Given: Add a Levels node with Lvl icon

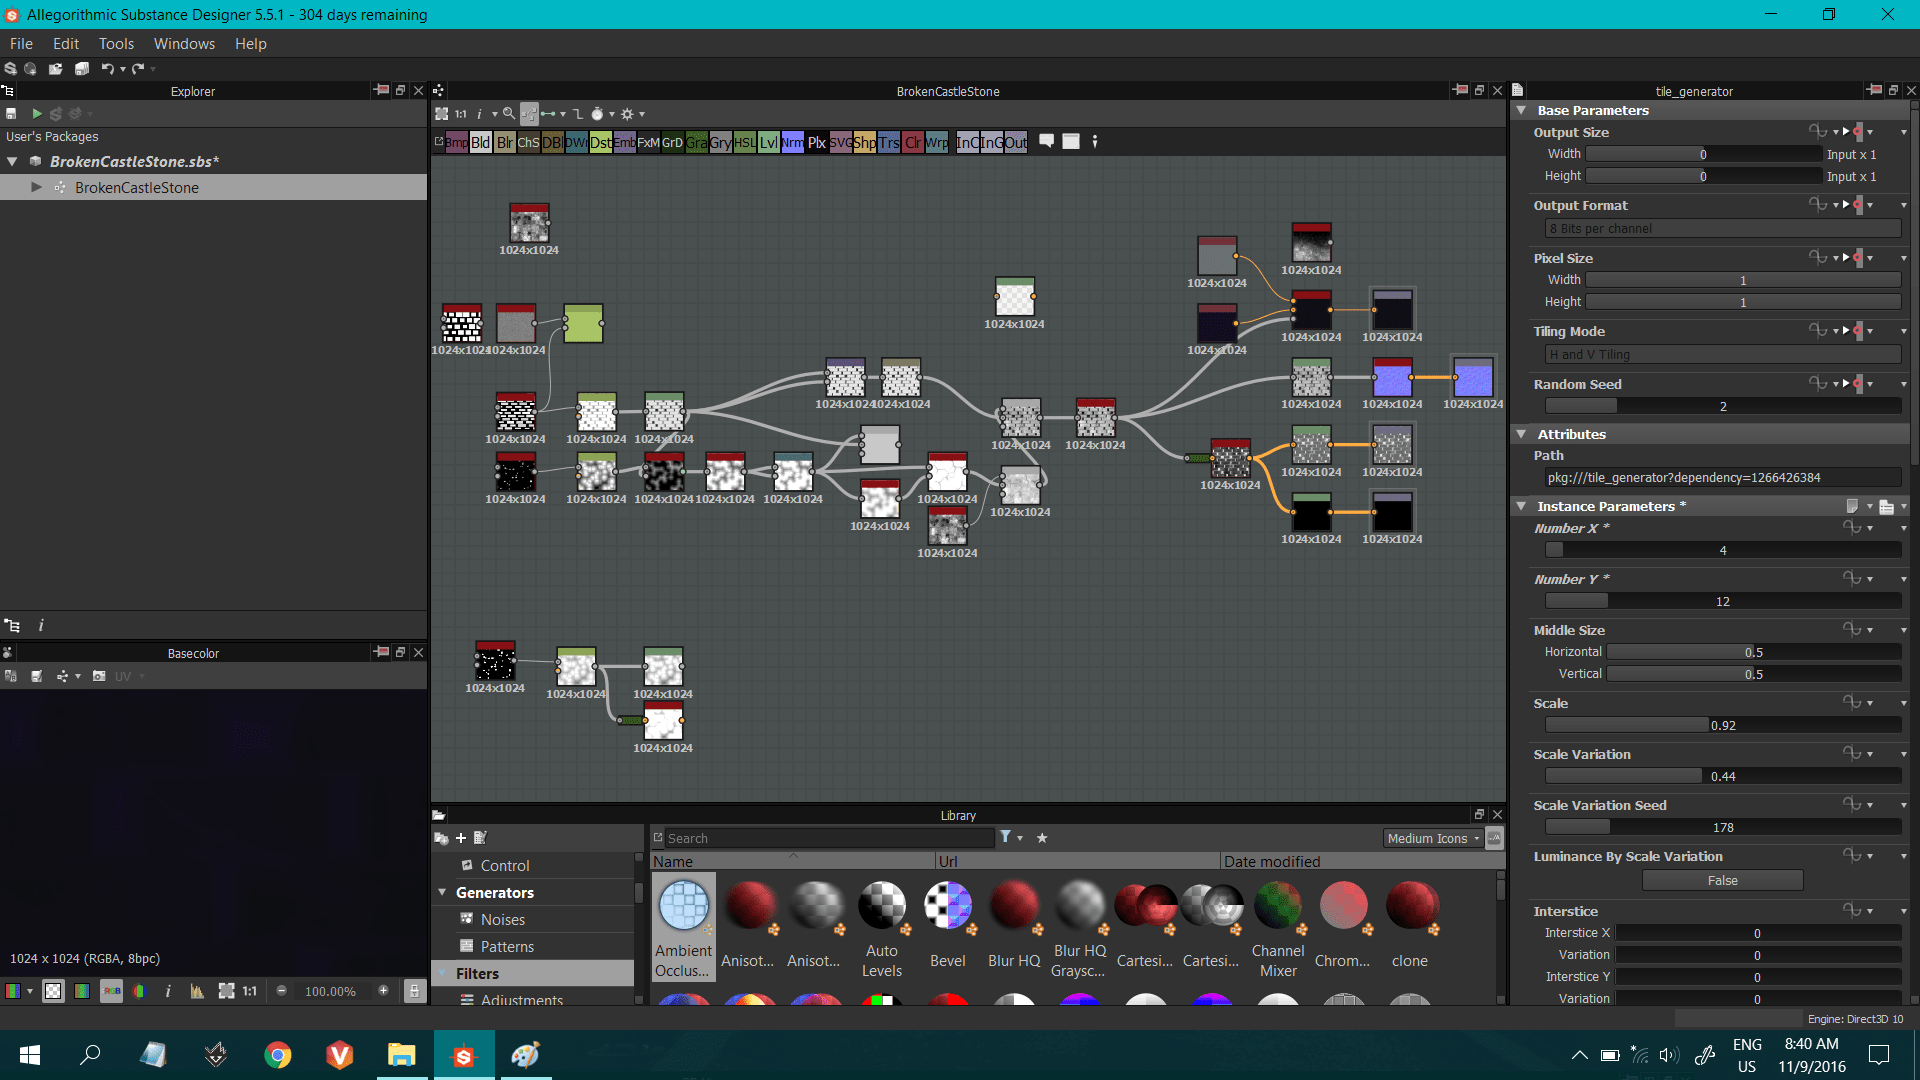Looking at the screenshot, I should point(768,143).
